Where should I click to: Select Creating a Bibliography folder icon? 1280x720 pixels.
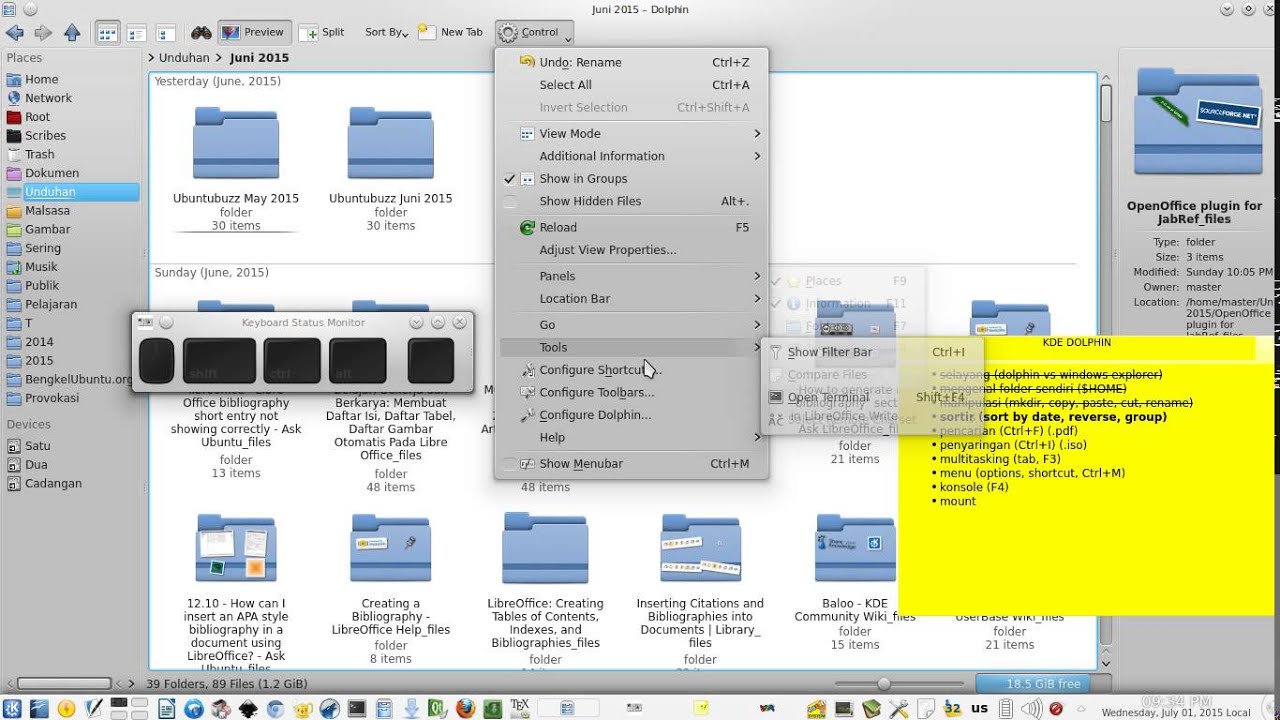point(391,548)
